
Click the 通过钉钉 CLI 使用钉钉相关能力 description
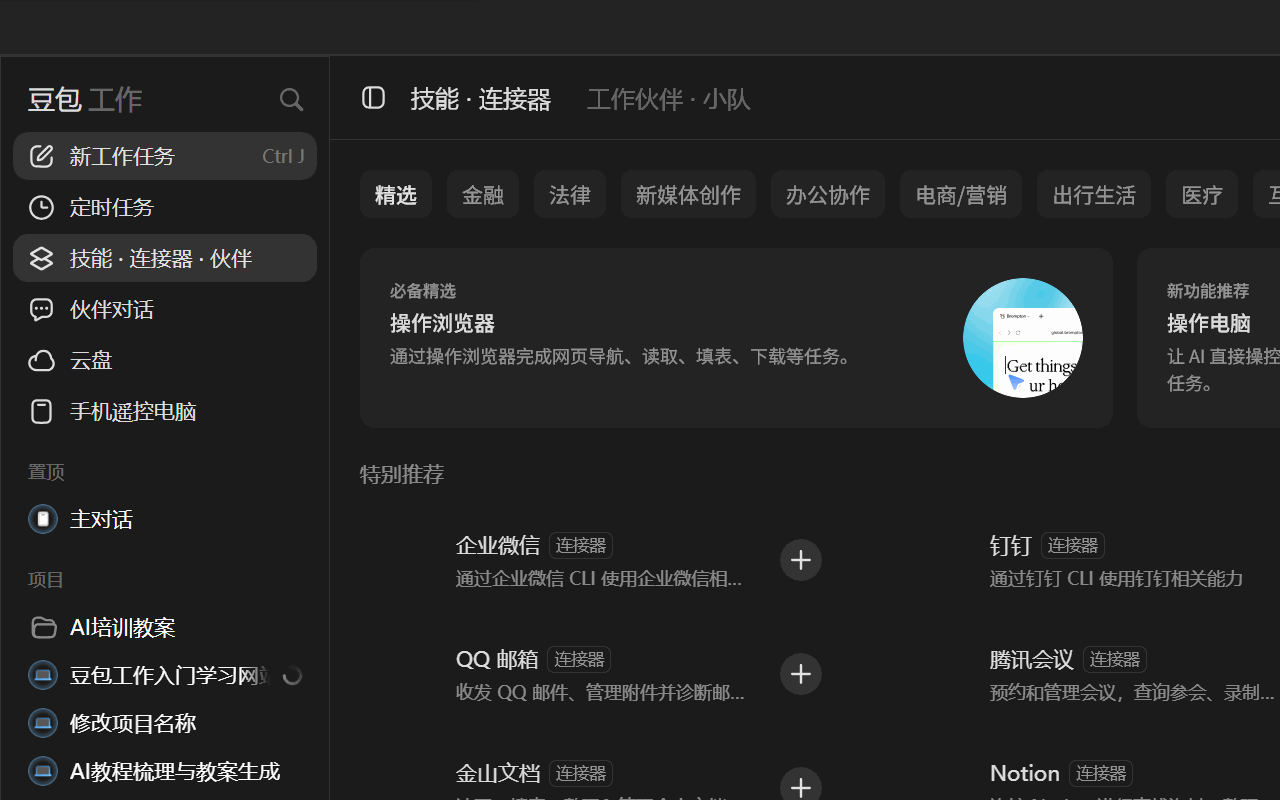(x=1116, y=579)
